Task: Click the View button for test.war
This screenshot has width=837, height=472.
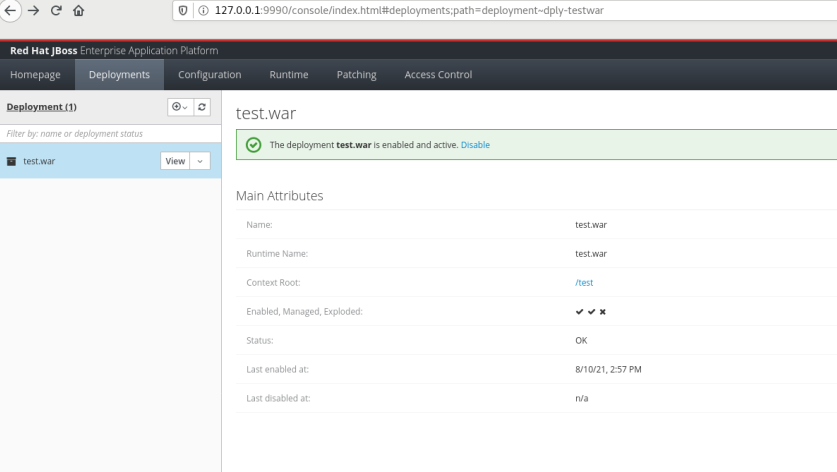Action: [175, 161]
